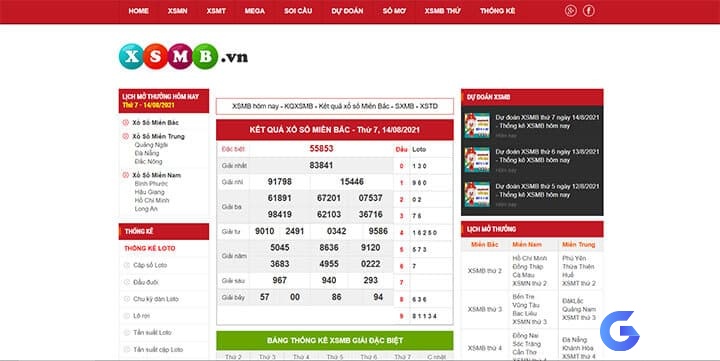720x361 pixels.
Task: Open the XSMT menu item
Action: pyautogui.click(x=216, y=11)
